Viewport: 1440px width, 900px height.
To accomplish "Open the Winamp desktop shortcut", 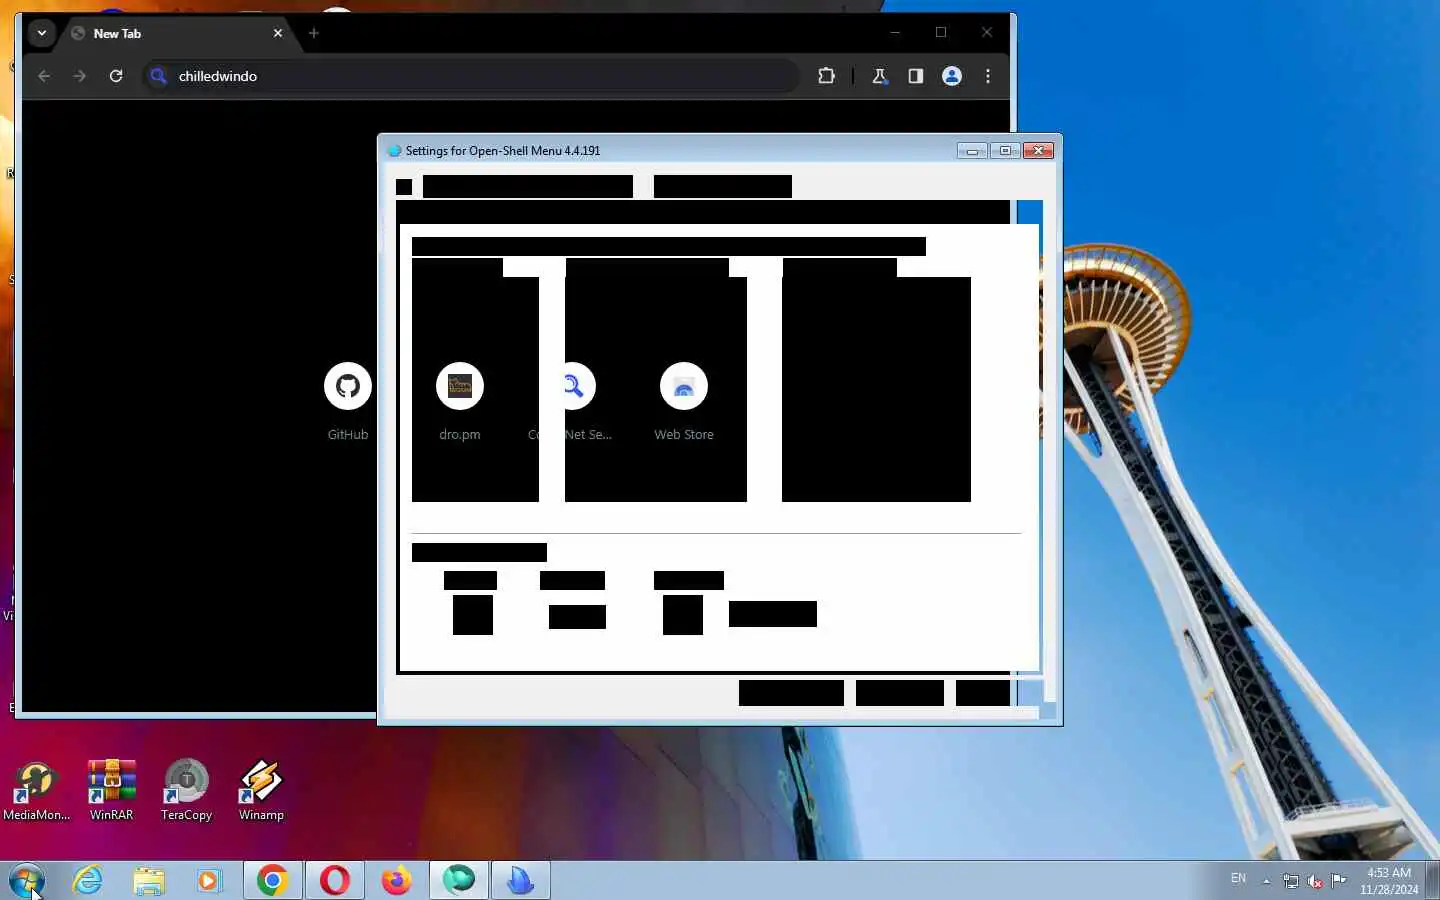I will (261, 790).
